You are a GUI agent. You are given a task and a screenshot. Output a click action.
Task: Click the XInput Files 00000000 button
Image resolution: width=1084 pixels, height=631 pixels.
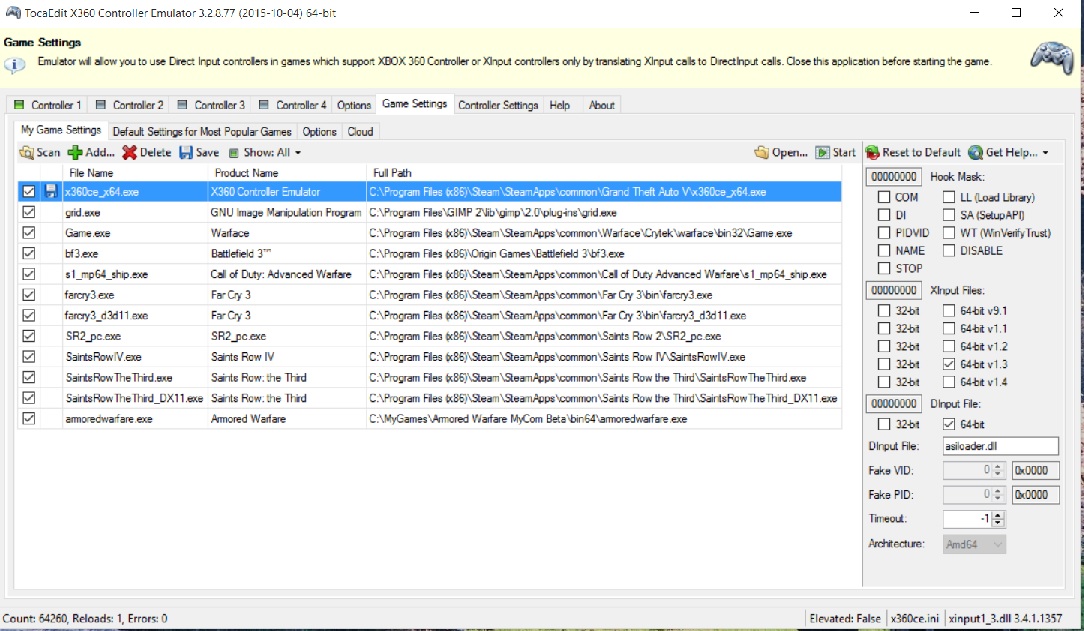coord(893,290)
